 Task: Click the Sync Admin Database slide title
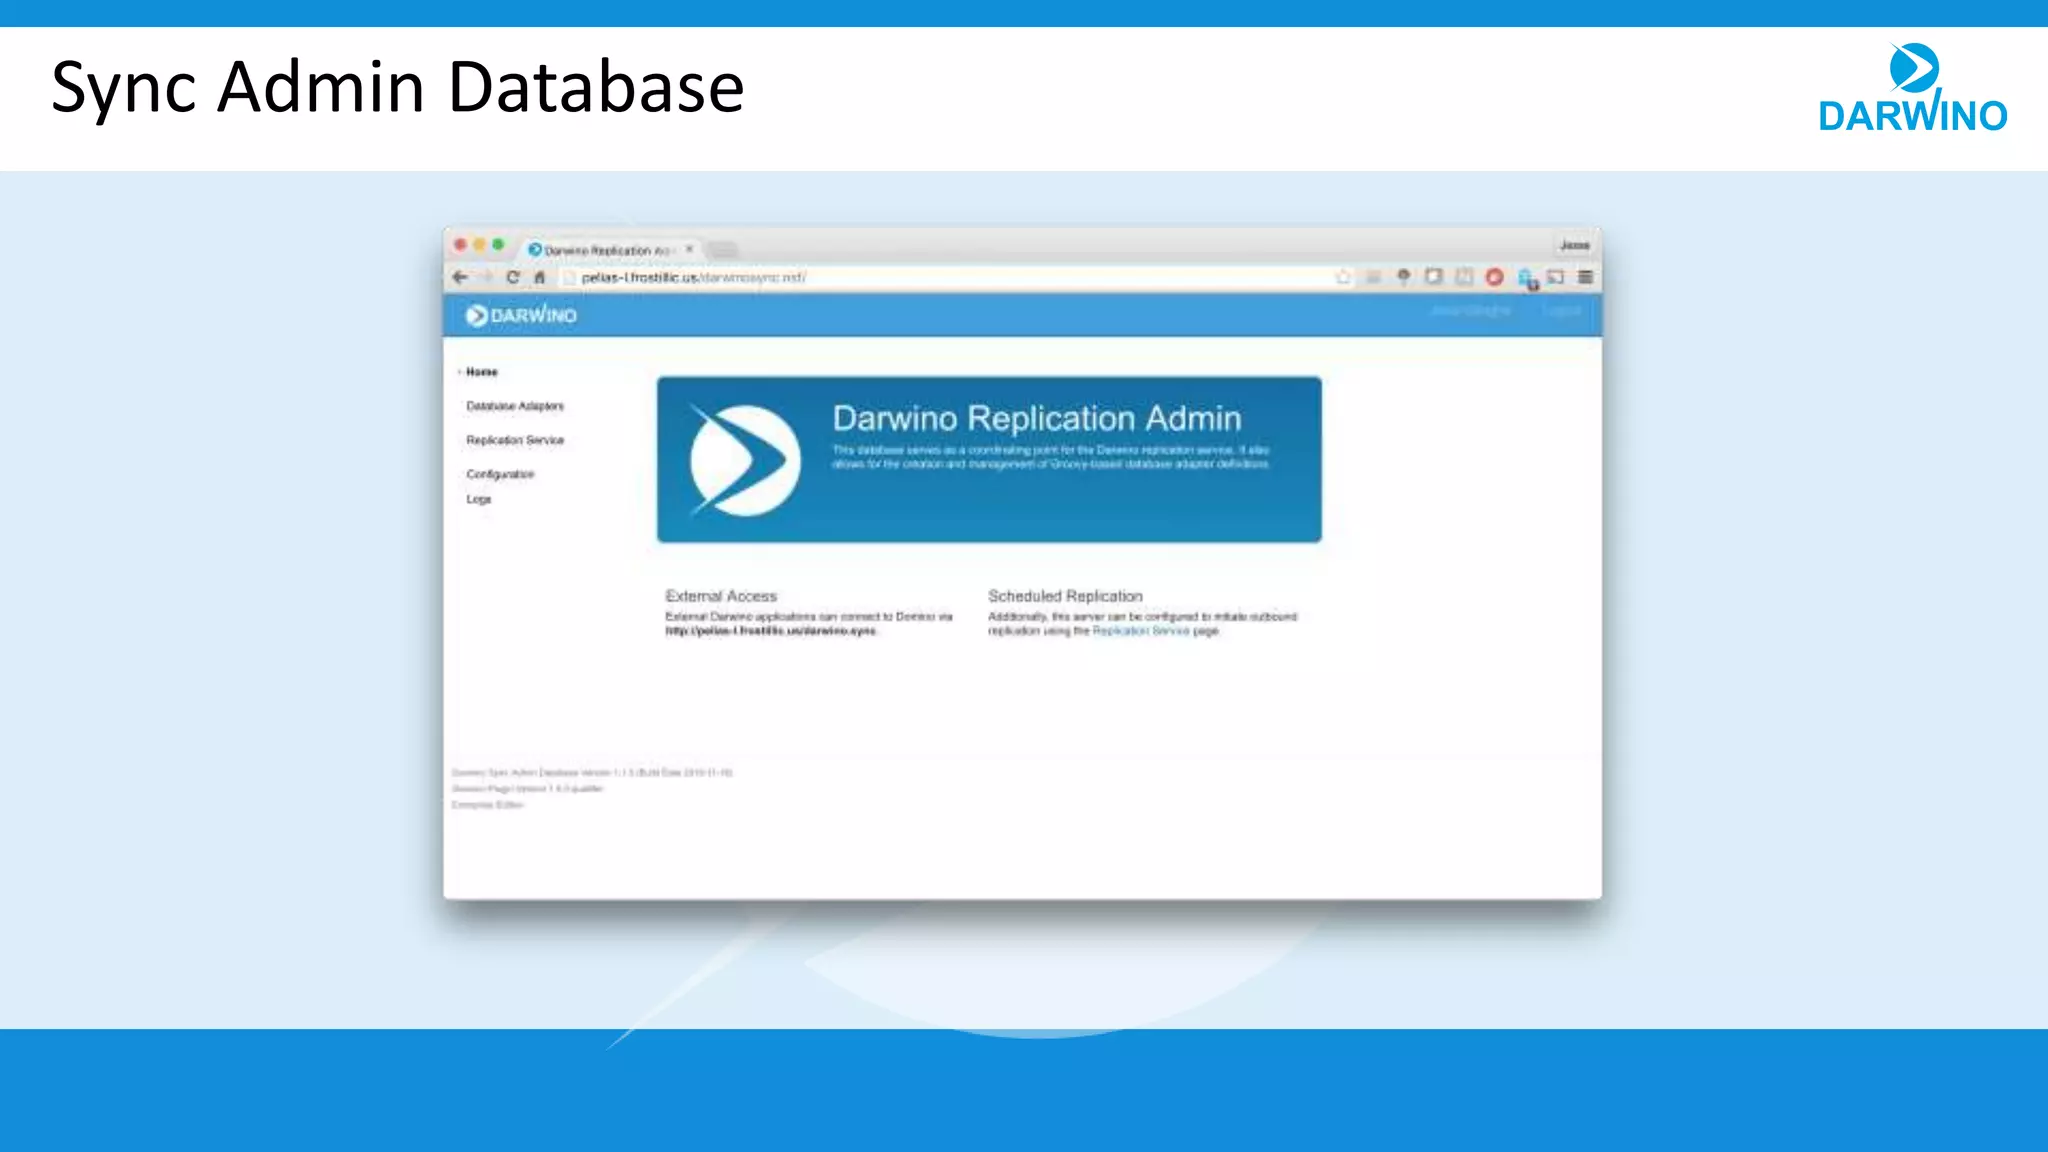tap(398, 88)
